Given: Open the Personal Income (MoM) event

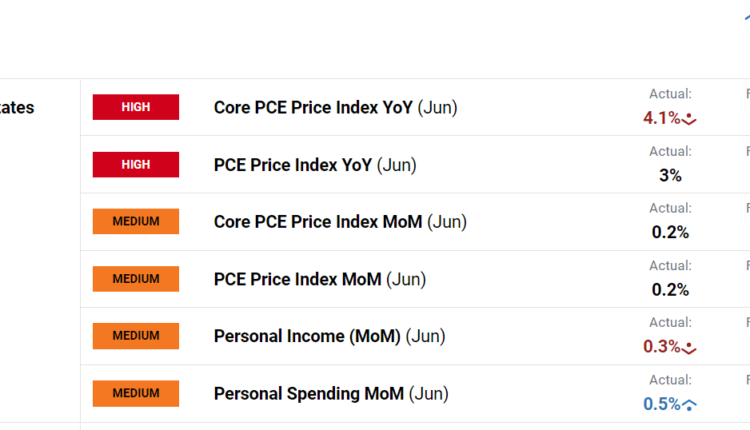Looking at the screenshot, I should (329, 336).
